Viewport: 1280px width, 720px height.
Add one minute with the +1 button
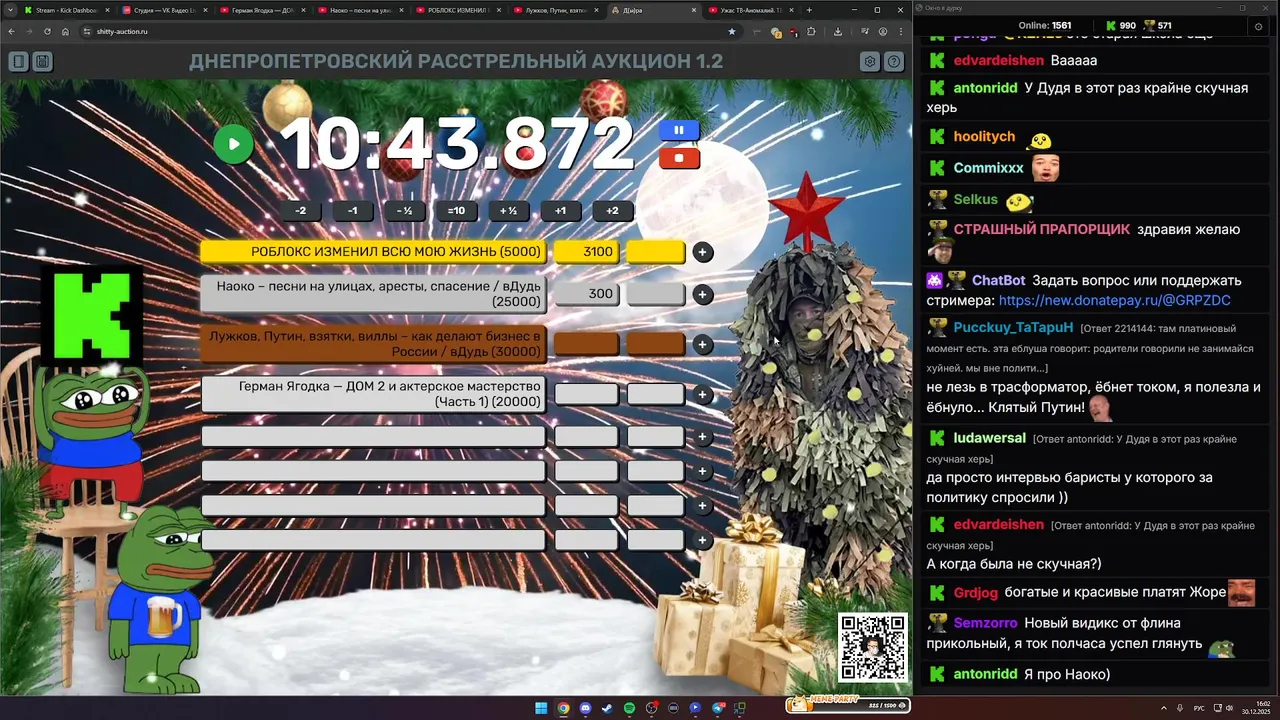point(560,211)
